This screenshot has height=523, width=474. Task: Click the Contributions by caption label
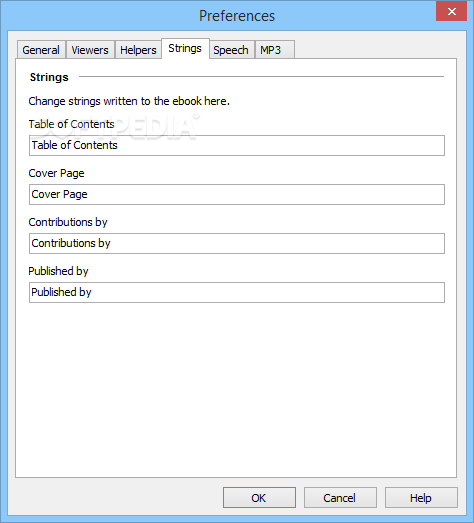(68, 222)
